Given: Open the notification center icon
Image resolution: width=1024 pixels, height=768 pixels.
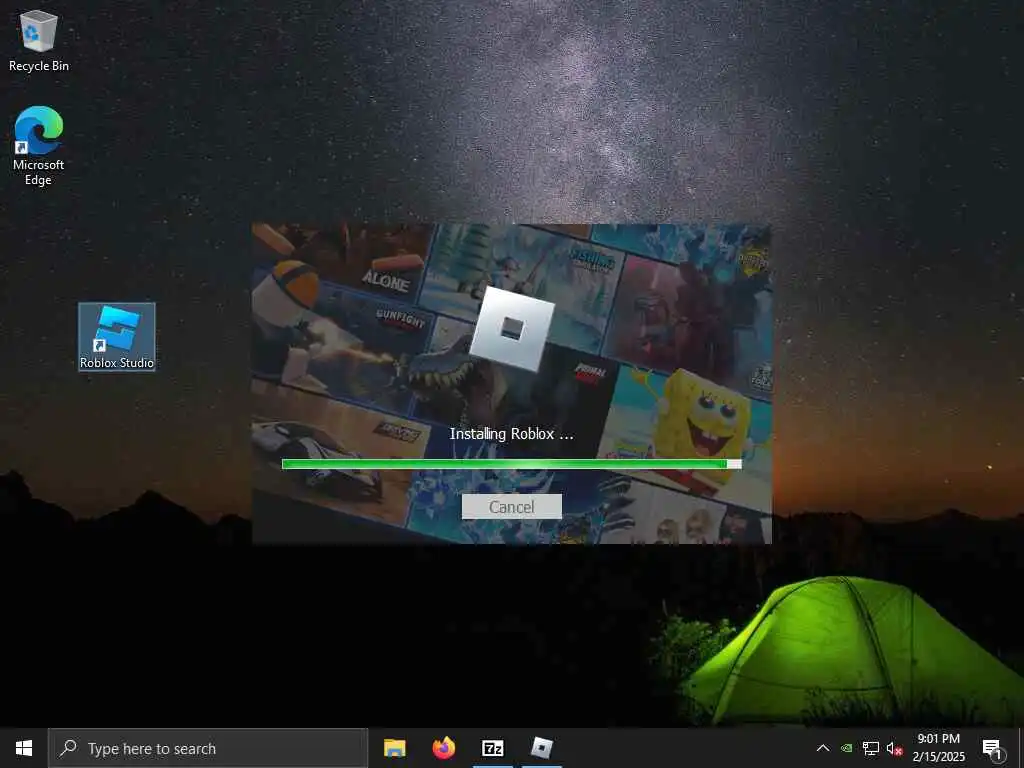Looking at the screenshot, I should (992, 749).
